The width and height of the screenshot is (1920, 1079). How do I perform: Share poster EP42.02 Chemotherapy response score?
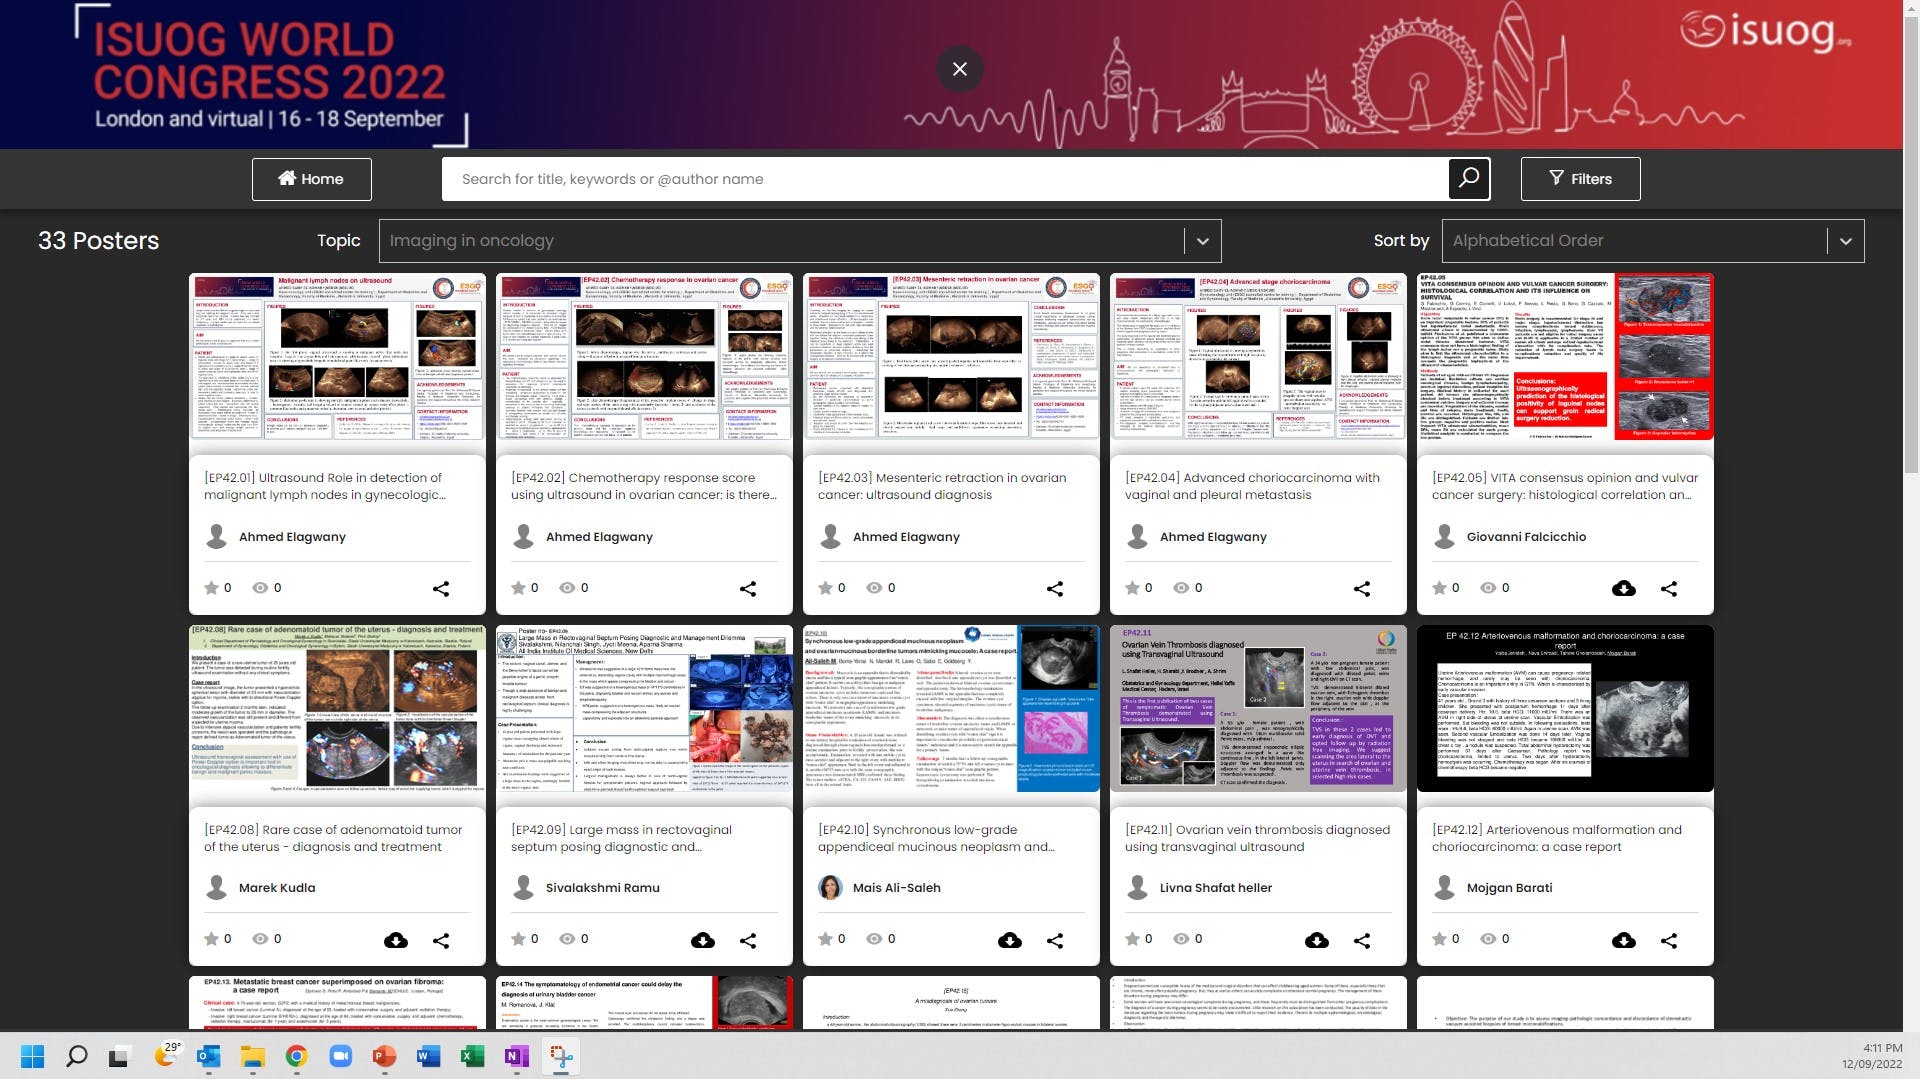tap(748, 589)
